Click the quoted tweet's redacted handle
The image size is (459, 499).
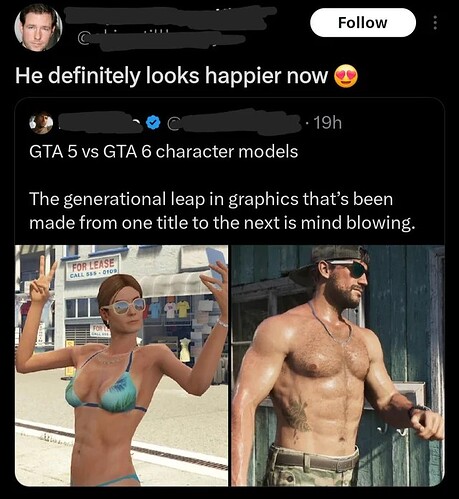[x=237, y=123]
